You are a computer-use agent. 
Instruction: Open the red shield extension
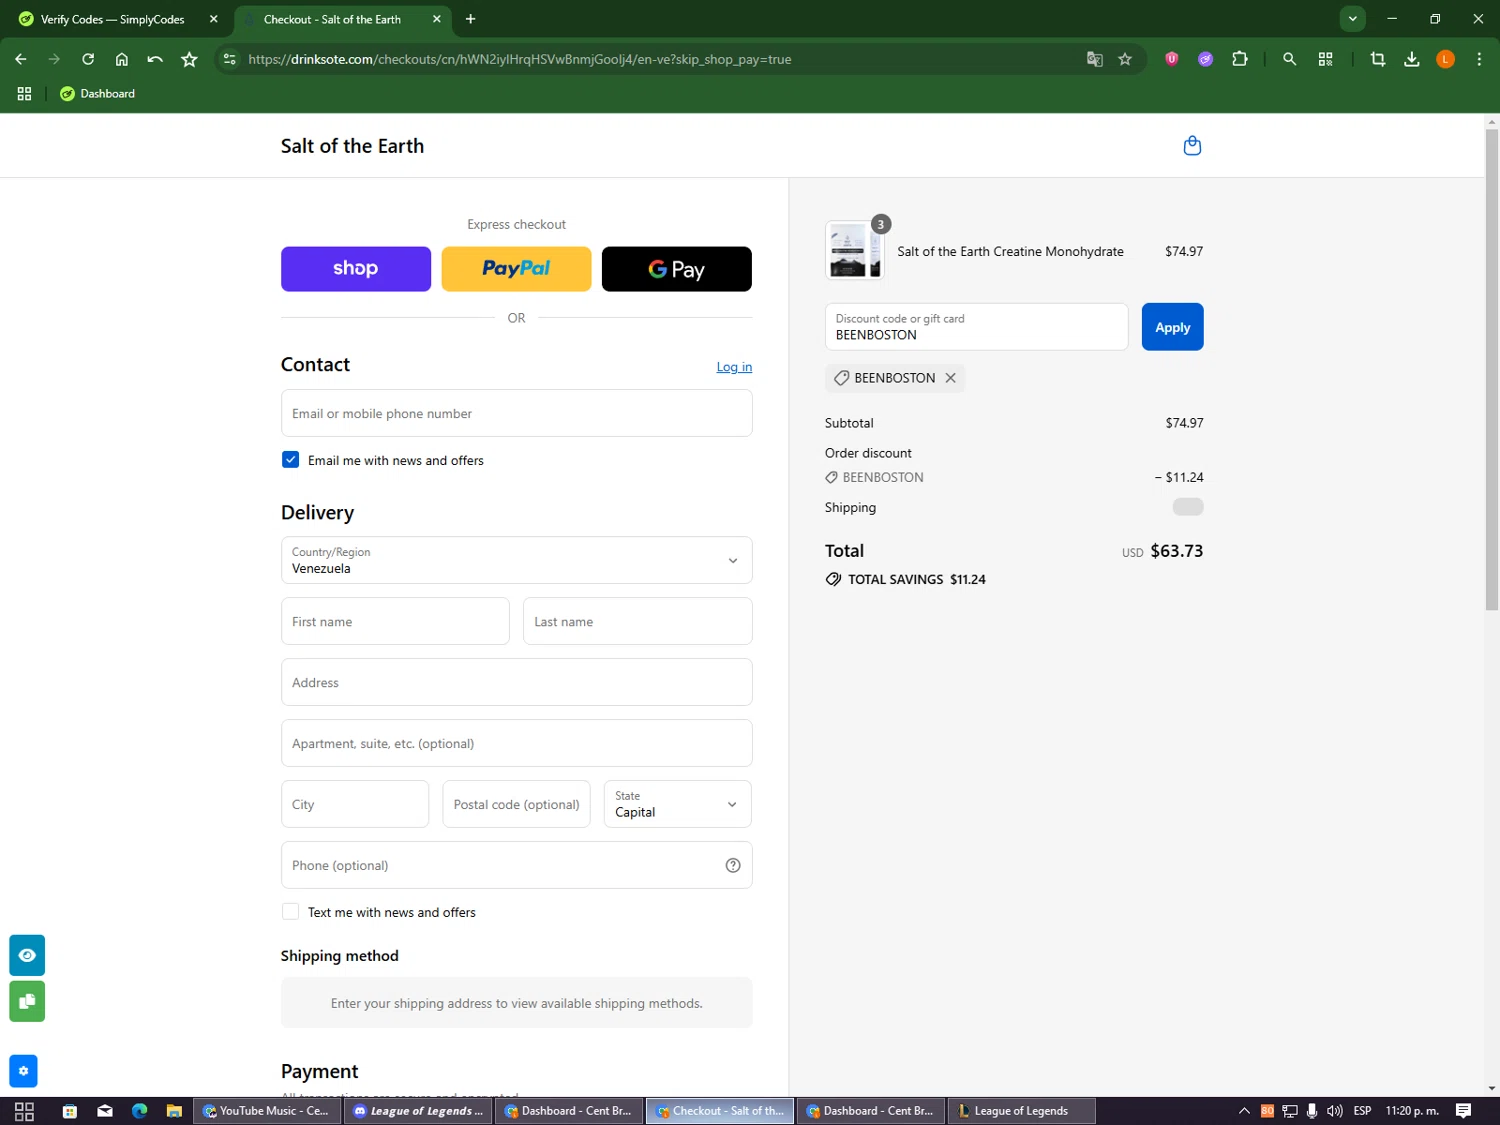[x=1172, y=59]
